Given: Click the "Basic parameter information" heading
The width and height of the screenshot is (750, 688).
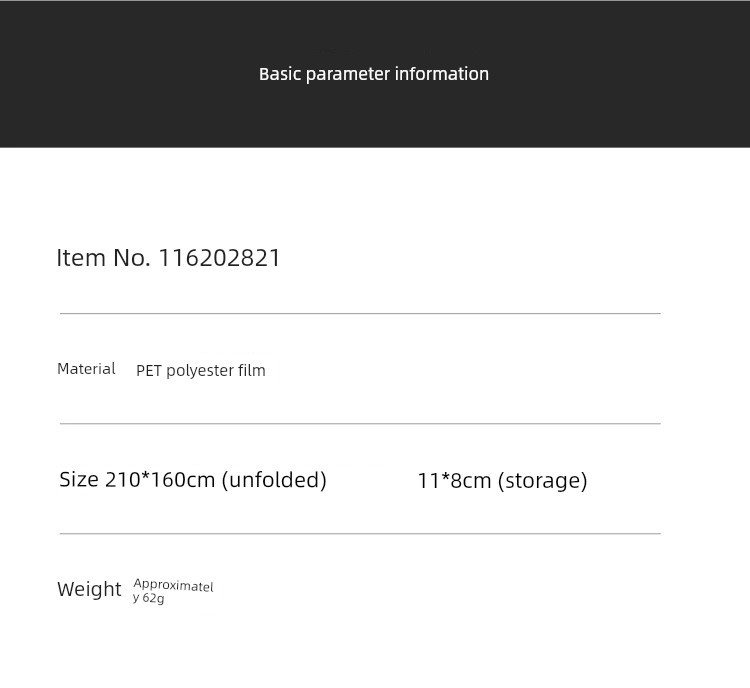Looking at the screenshot, I should point(374,74).
